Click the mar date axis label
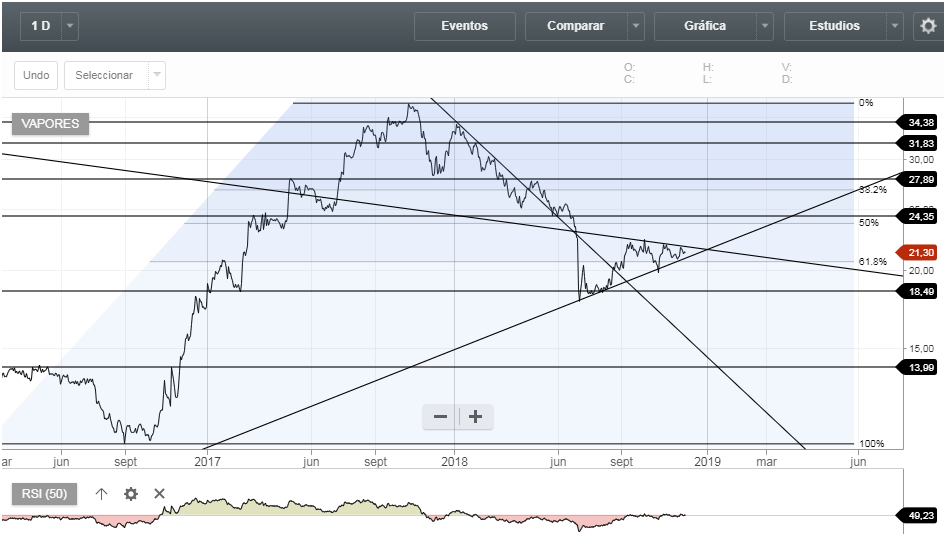The image size is (944, 534). [x=766, y=462]
